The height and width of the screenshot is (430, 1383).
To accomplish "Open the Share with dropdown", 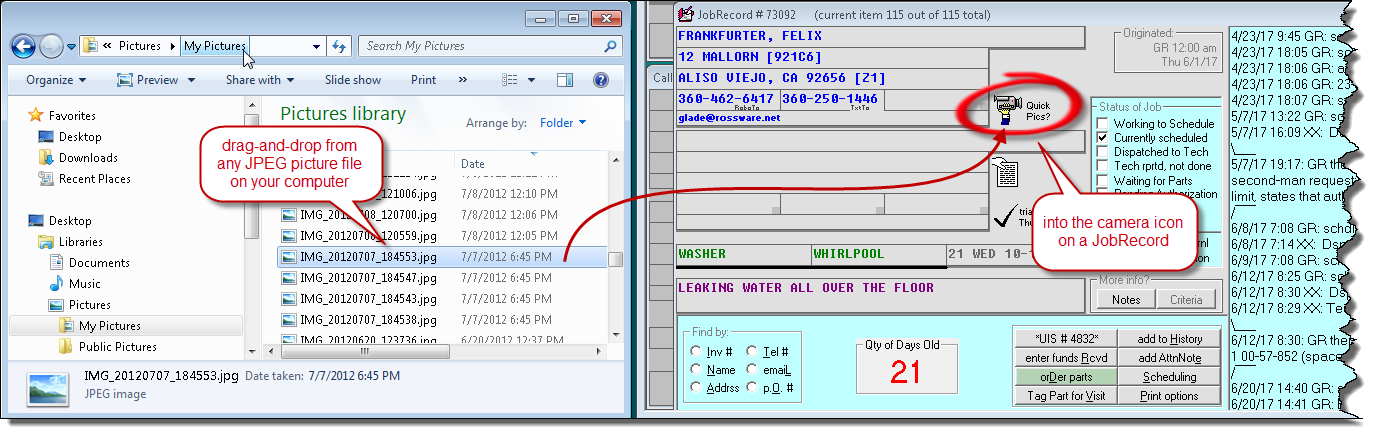I will pyautogui.click(x=259, y=80).
